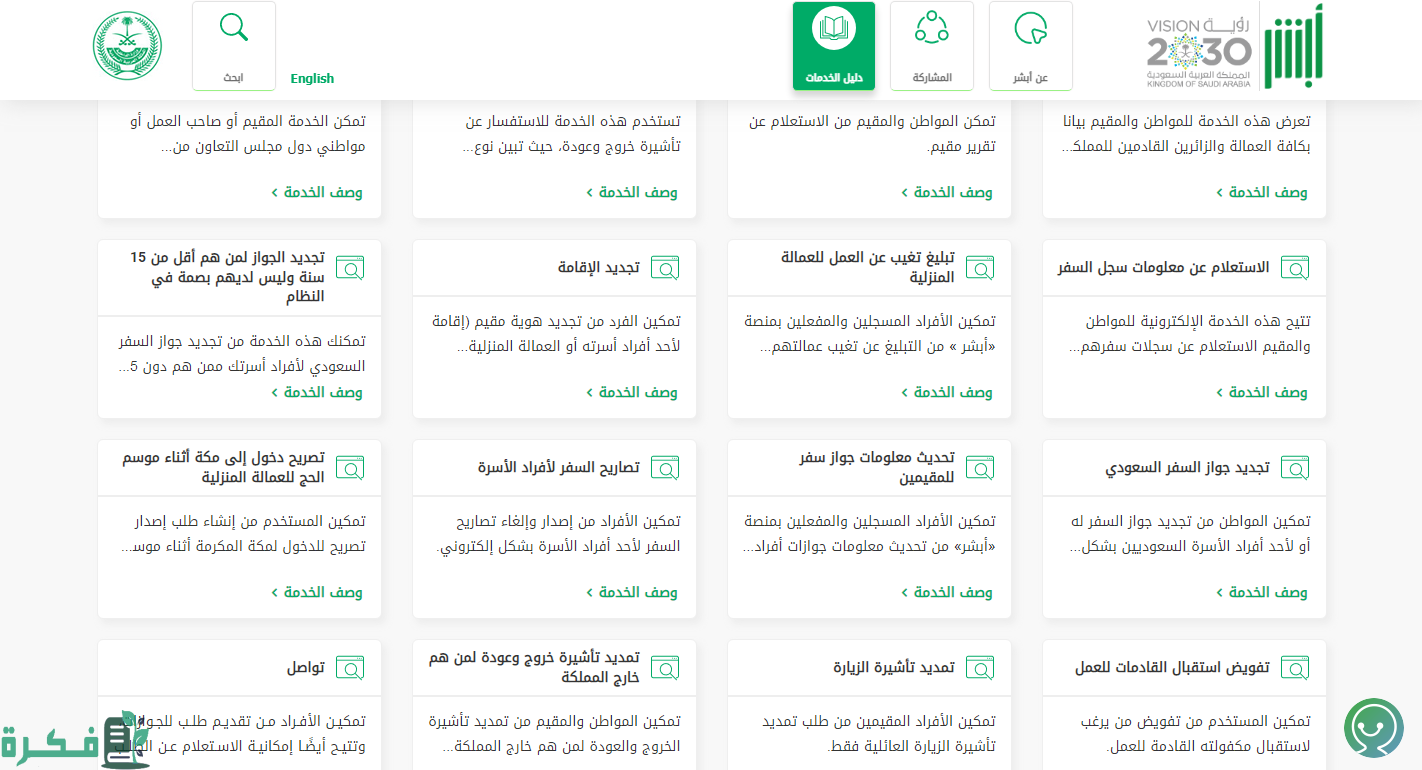Click the Ministry of Interior emblem
1422x770 pixels.
point(127,46)
